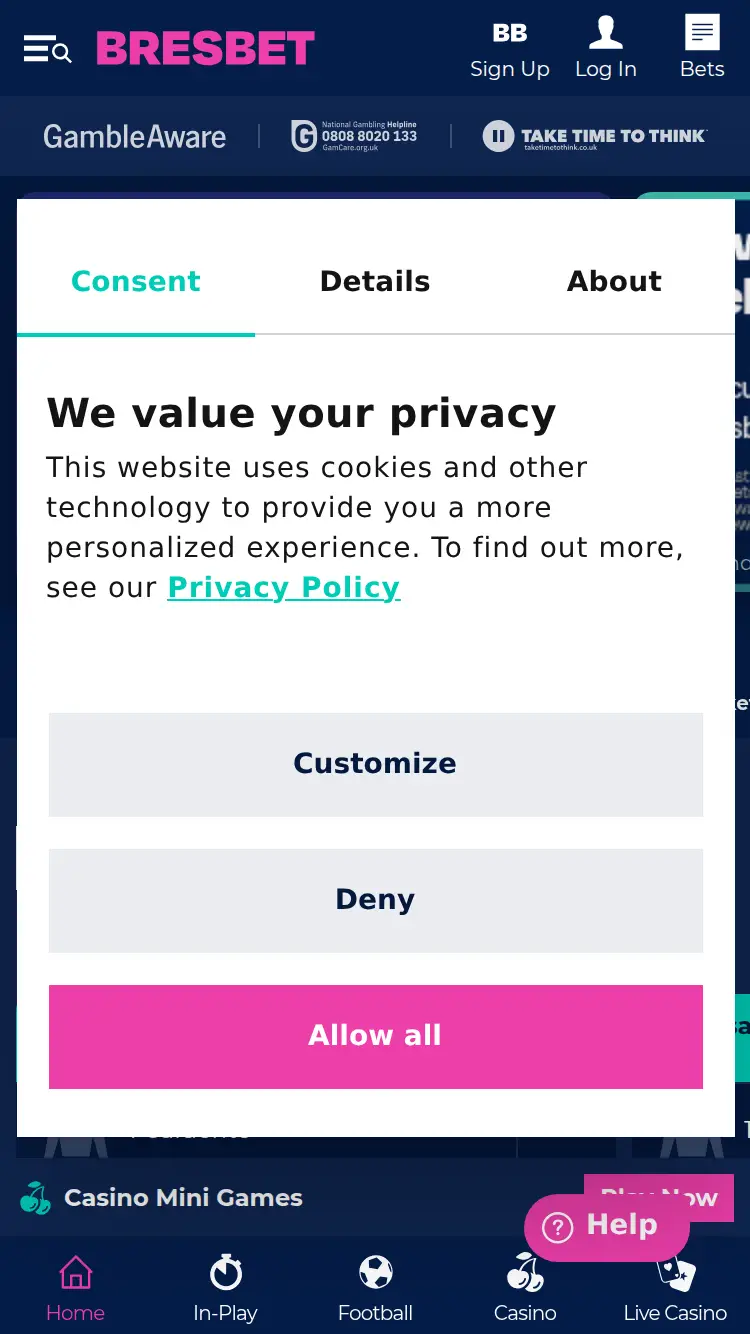Viewport: 750px width, 1334px height.
Task: Open the hamburger menu with search icon
Action: (47, 47)
